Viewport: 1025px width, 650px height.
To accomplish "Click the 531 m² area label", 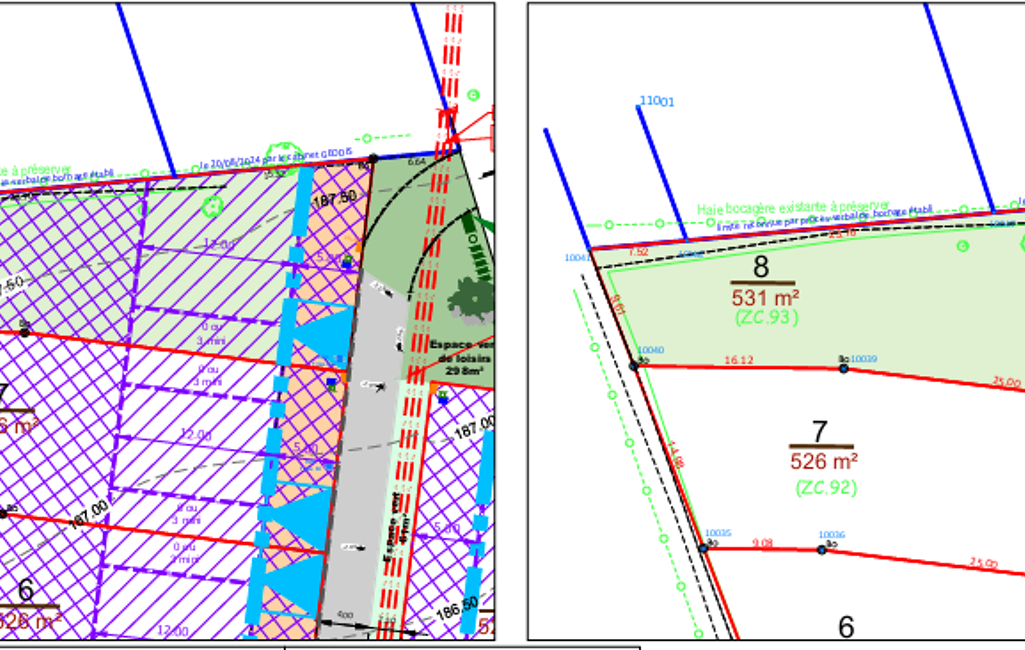I will point(765,297).
